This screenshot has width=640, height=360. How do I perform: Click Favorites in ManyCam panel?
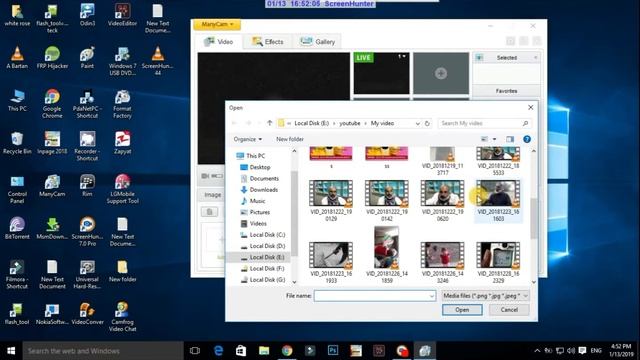[x=507, y=91]
